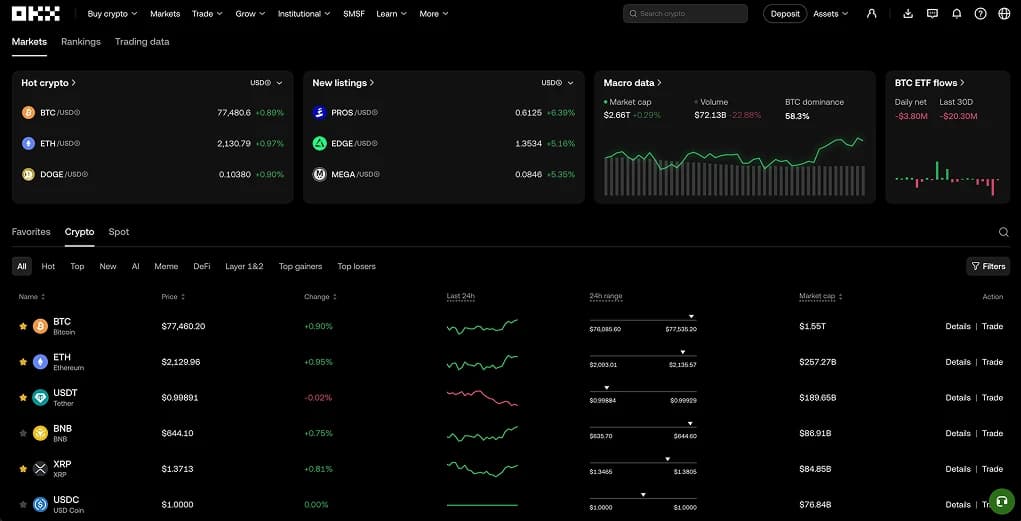Open the green support headset button

point(1002,501)
